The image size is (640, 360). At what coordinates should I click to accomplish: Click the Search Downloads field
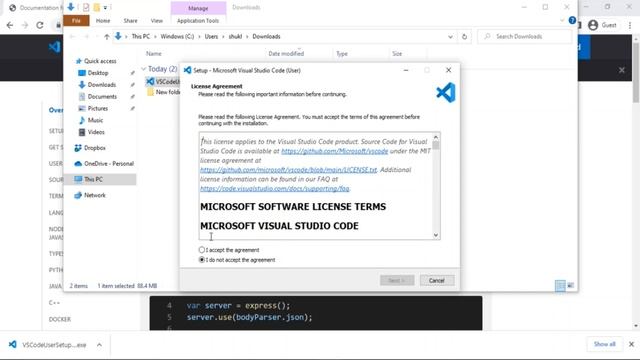[524, 37]
